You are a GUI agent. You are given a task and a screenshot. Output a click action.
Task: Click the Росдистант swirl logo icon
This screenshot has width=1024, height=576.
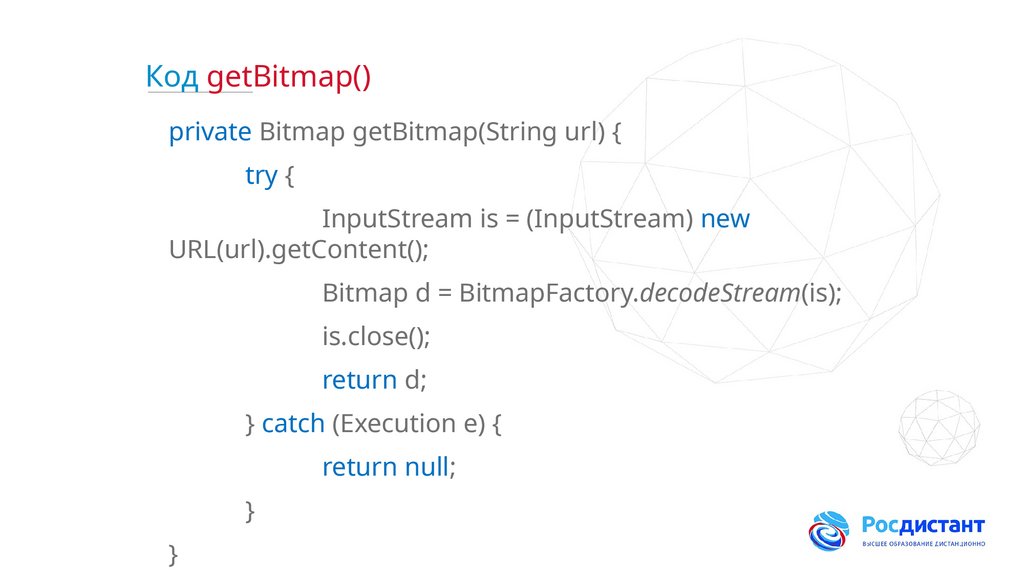(x=828, y=530)
